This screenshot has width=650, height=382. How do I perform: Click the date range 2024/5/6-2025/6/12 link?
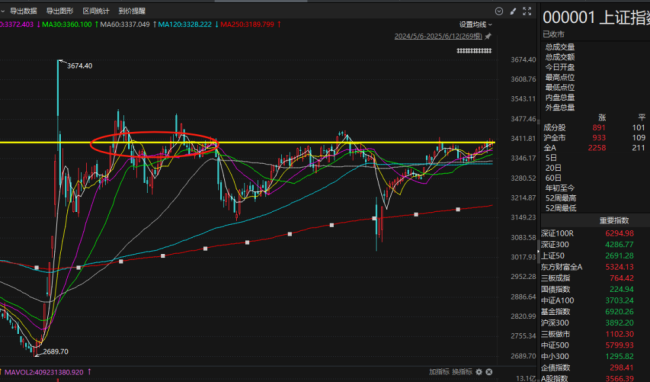click(x=438, y=36)
